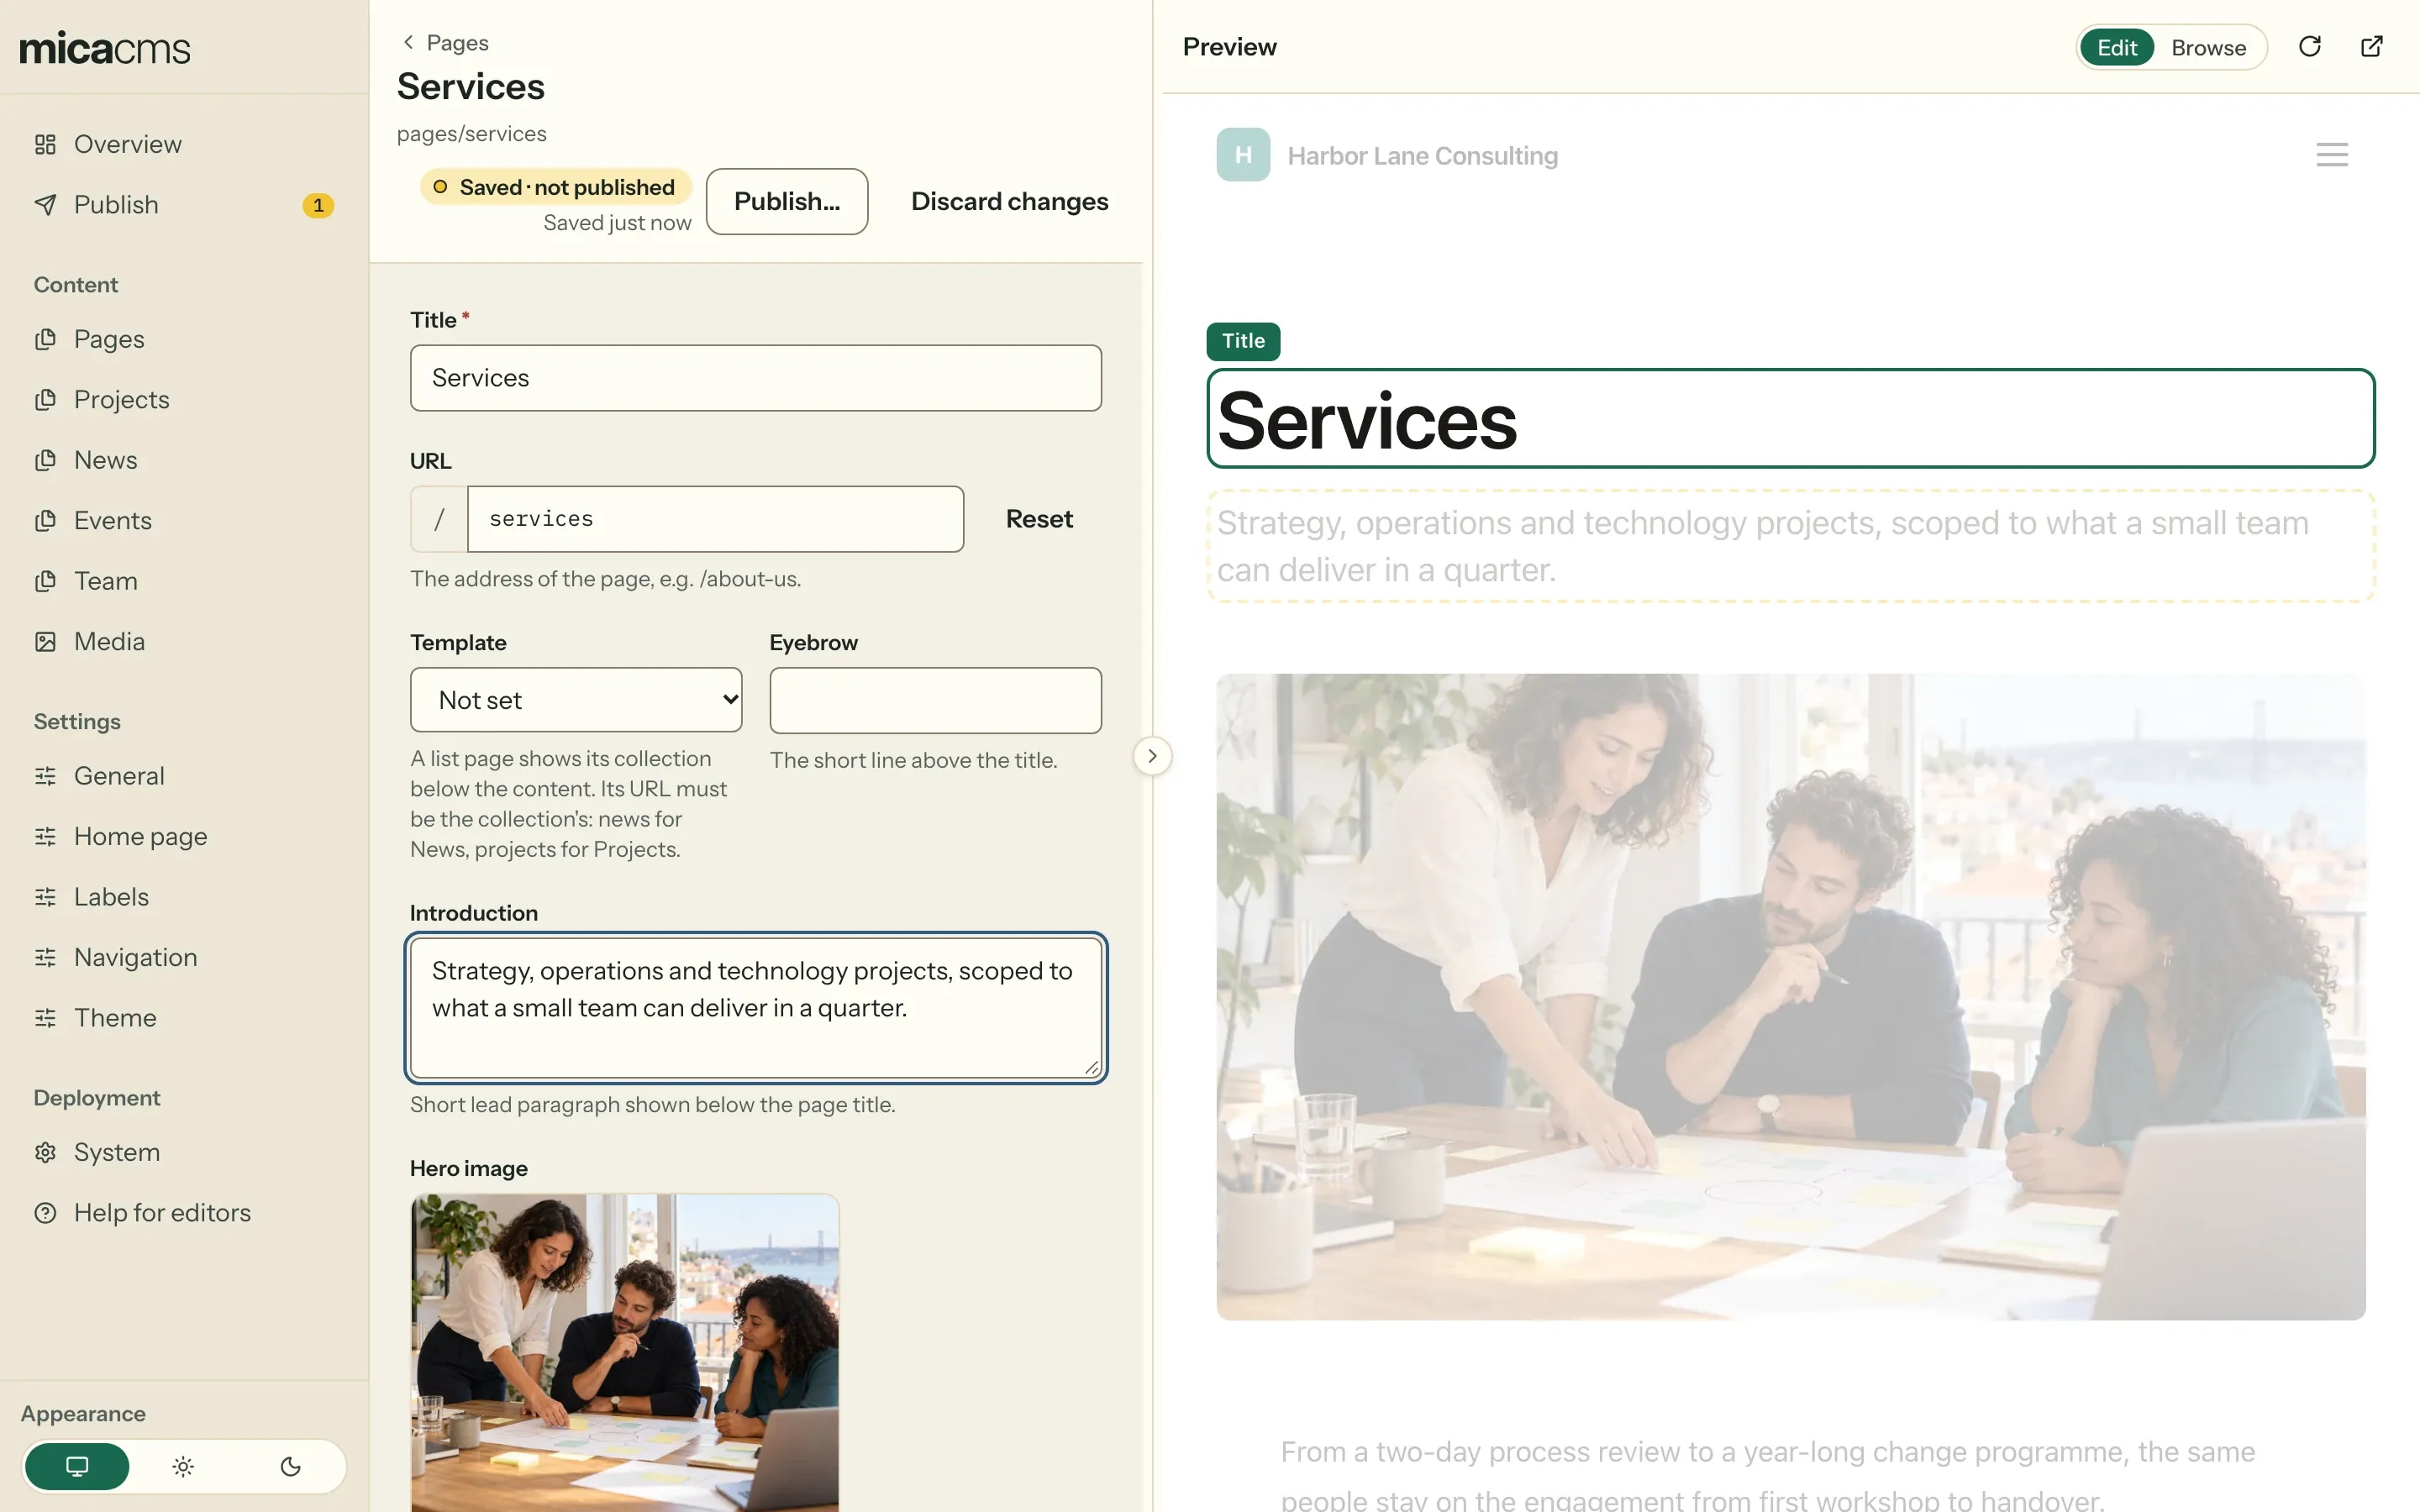The width and height of the screenshot is (2420, 1512).
Task: Click the News page icon
Action: click(x=45, y=460)
